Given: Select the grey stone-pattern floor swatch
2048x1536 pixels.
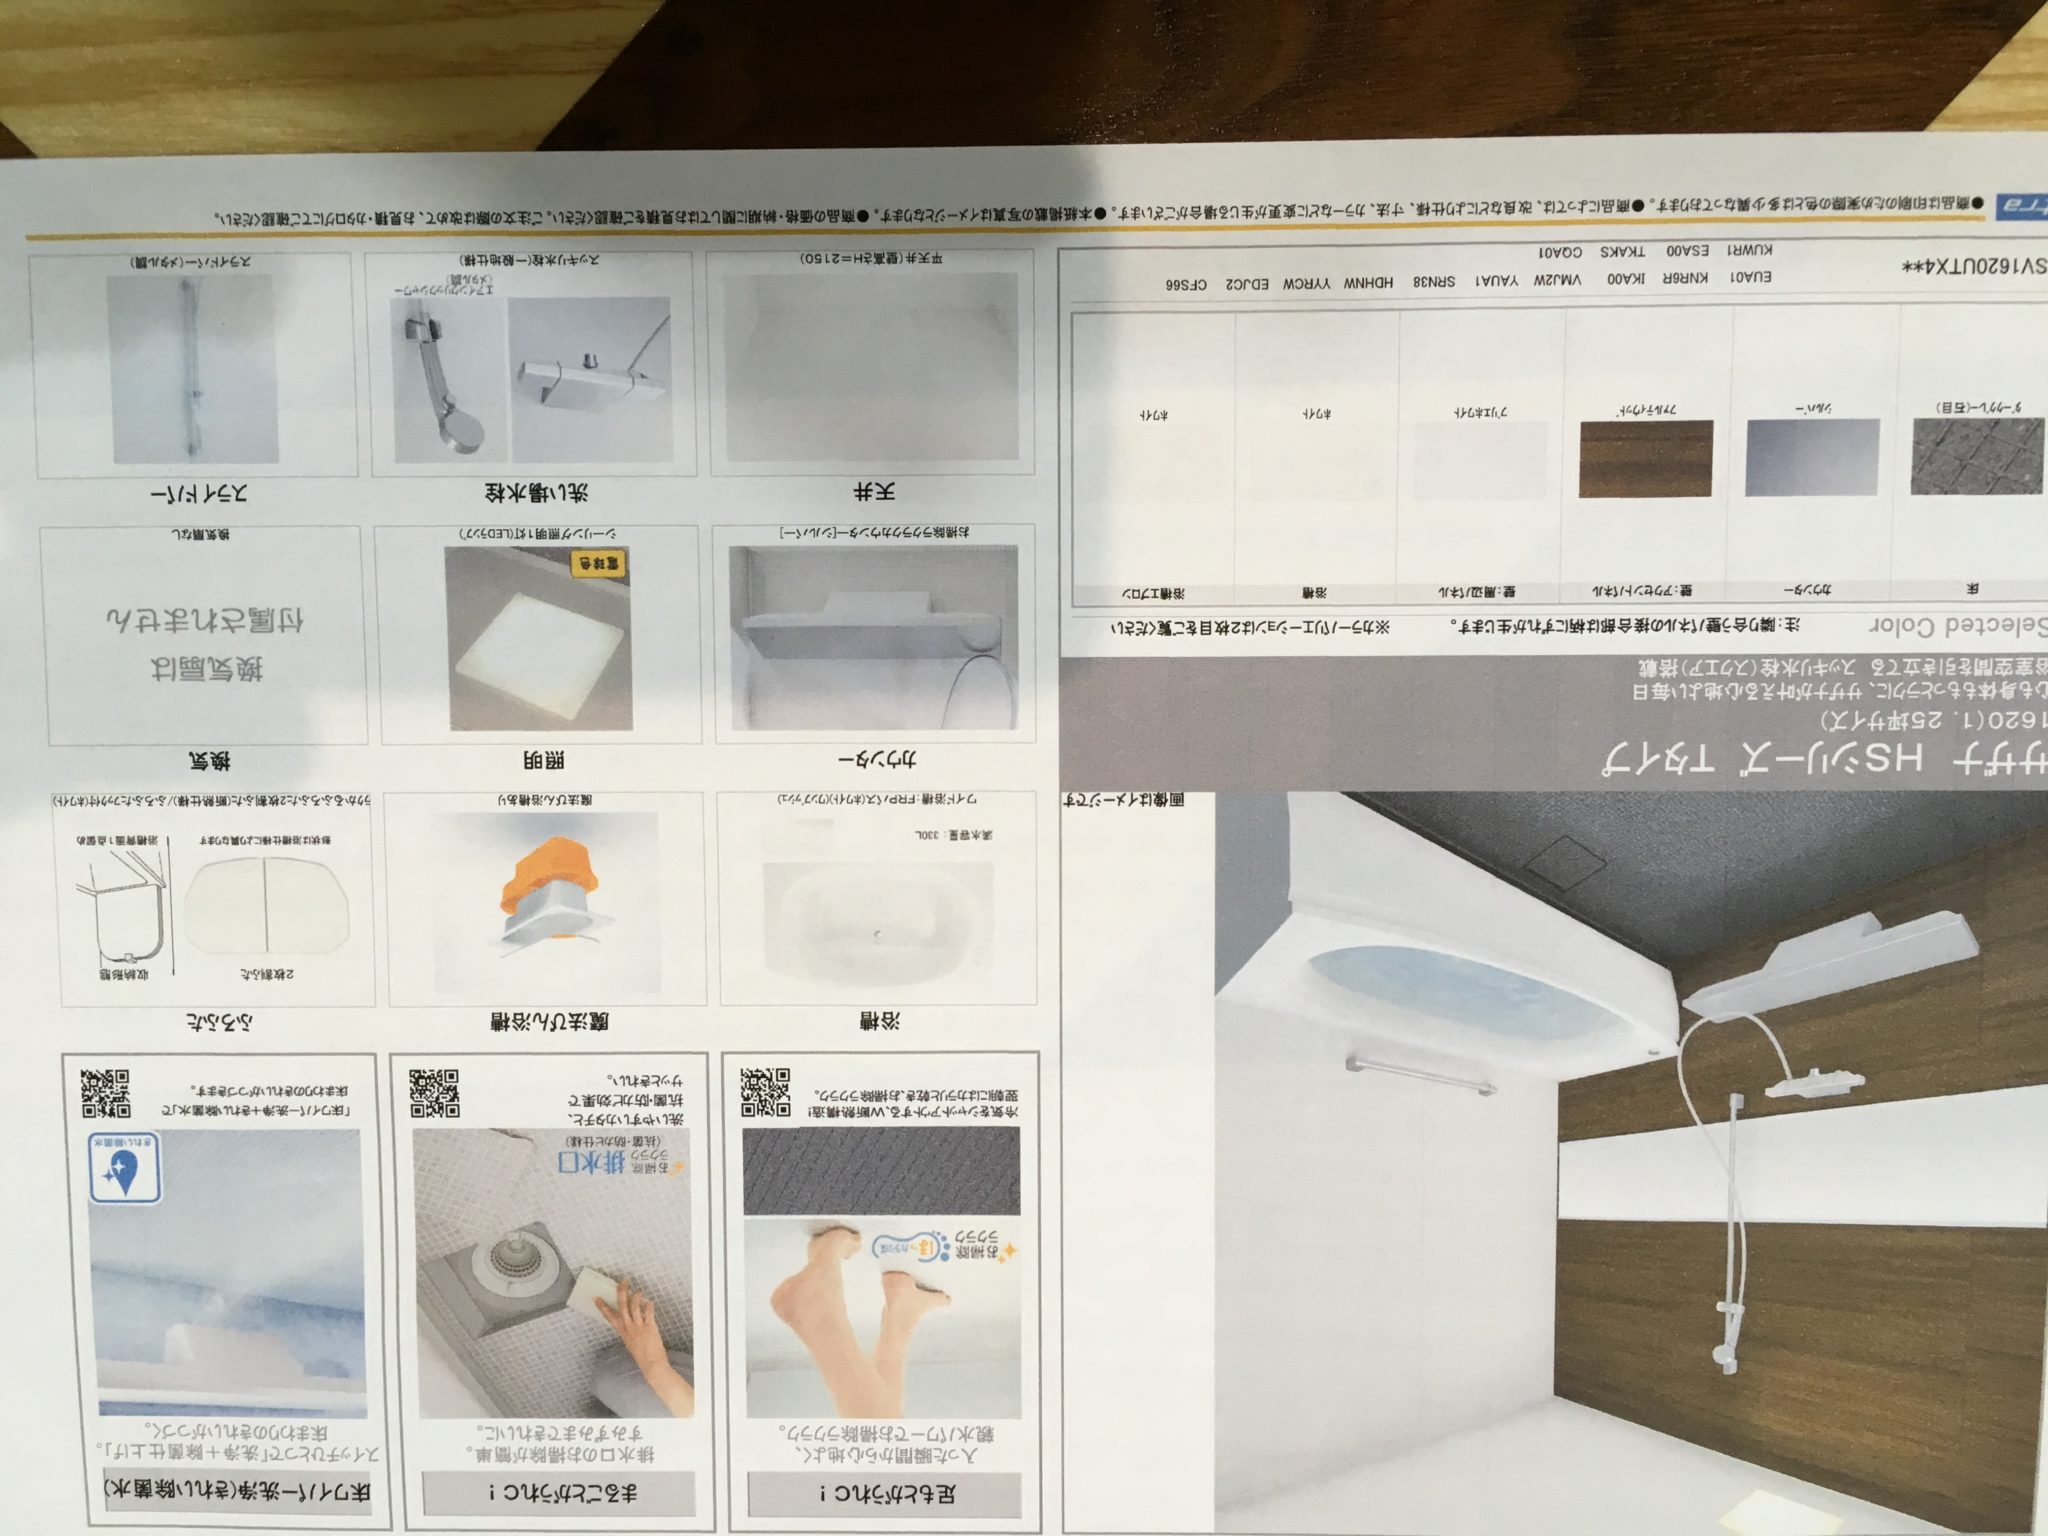Looking at the screenshot, I should [x=1977, y=457].
